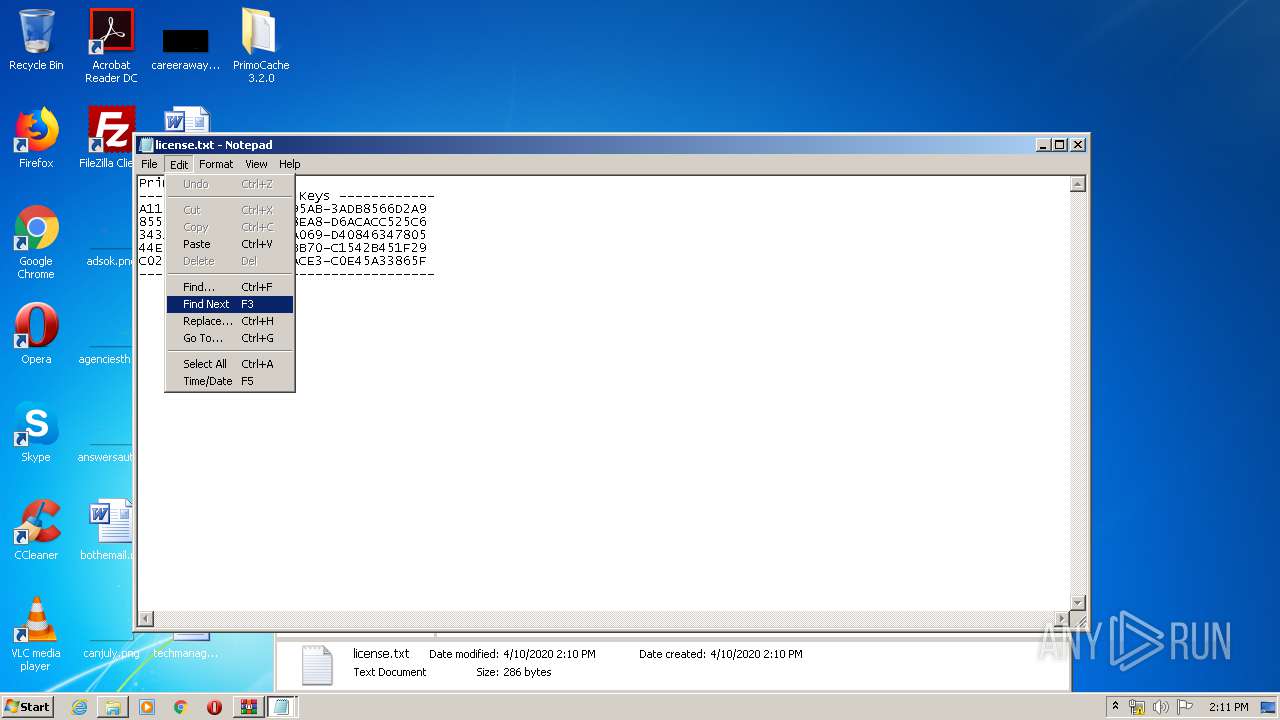The width and height of the screenshot is (1280, 720).
Task: Open the PrimoCache 3.2.0 folder
Action: pos(261,46)
